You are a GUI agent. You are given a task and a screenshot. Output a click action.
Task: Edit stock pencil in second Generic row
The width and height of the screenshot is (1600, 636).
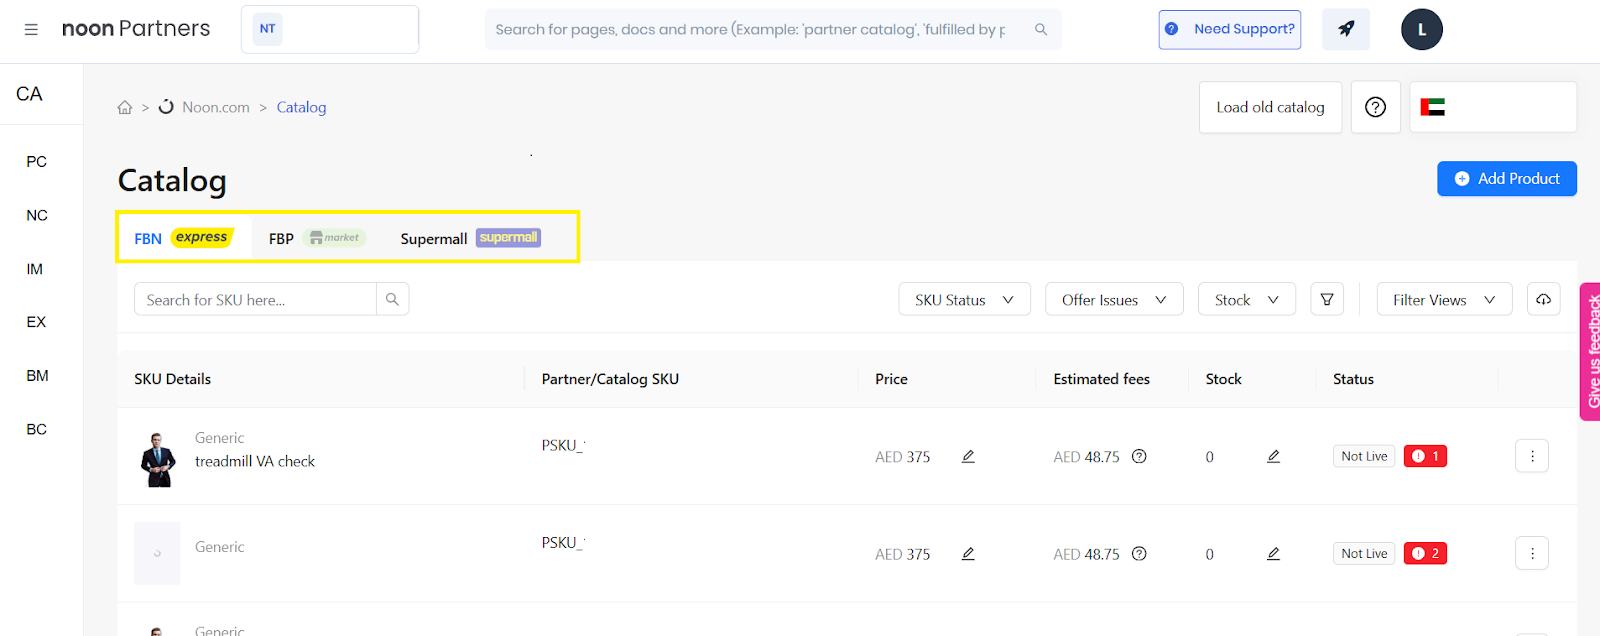tap(1273, 553)
